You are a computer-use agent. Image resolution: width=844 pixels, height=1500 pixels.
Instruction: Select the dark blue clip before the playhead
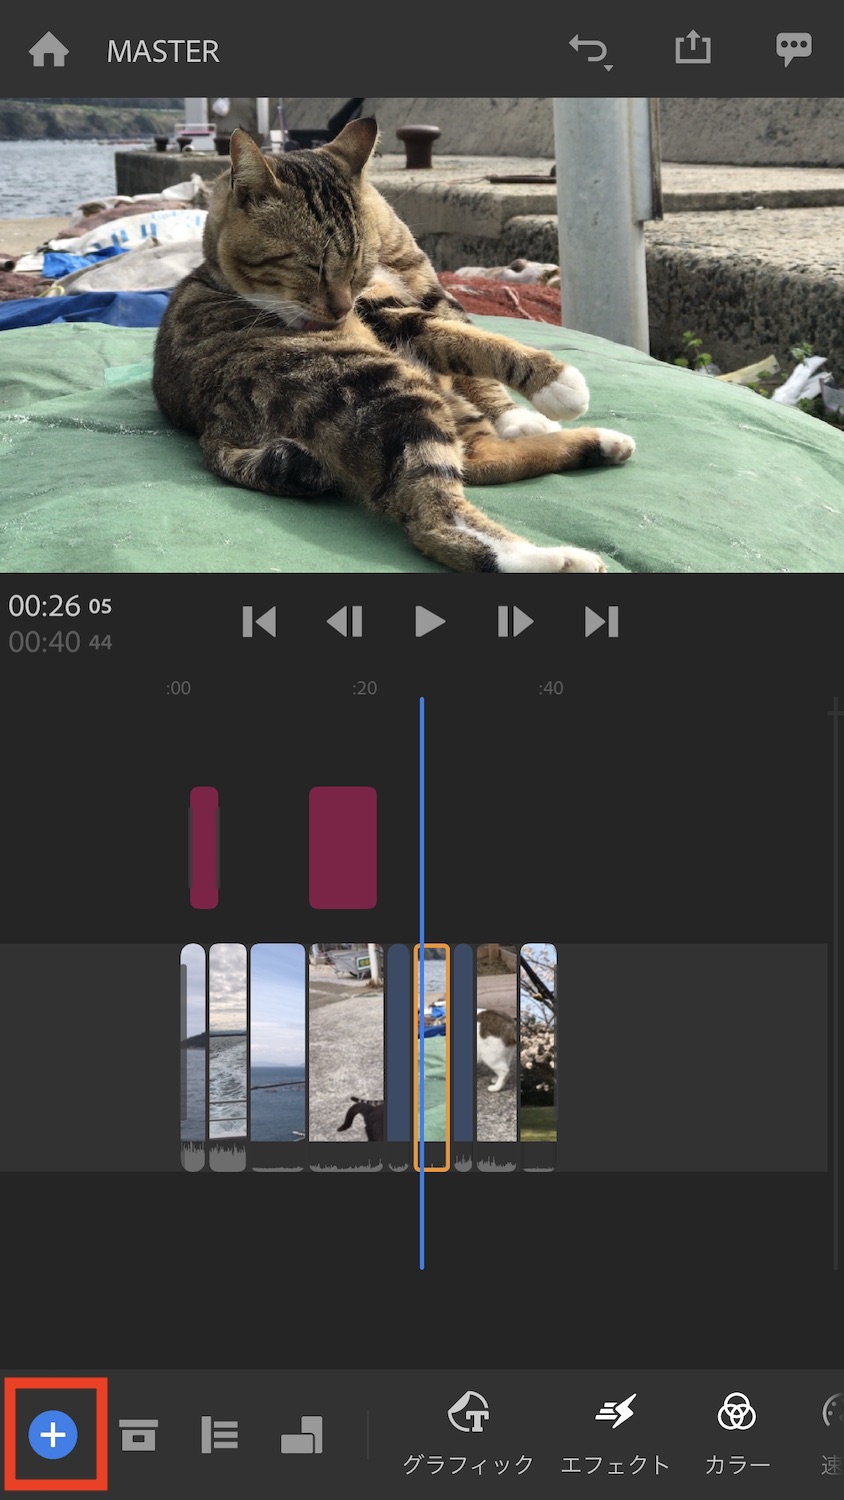[x=398, y=1057]
